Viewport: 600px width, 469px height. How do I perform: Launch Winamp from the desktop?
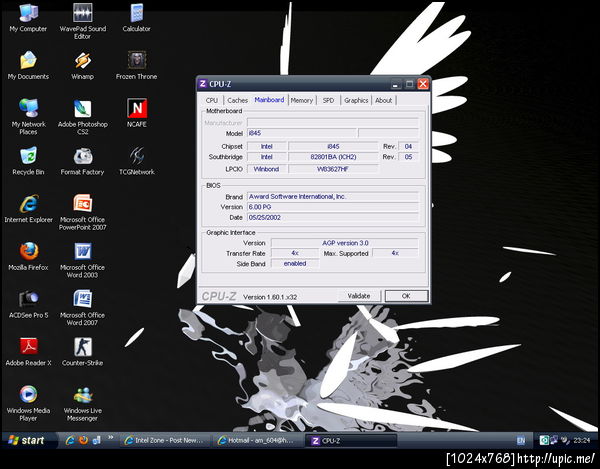82,66
